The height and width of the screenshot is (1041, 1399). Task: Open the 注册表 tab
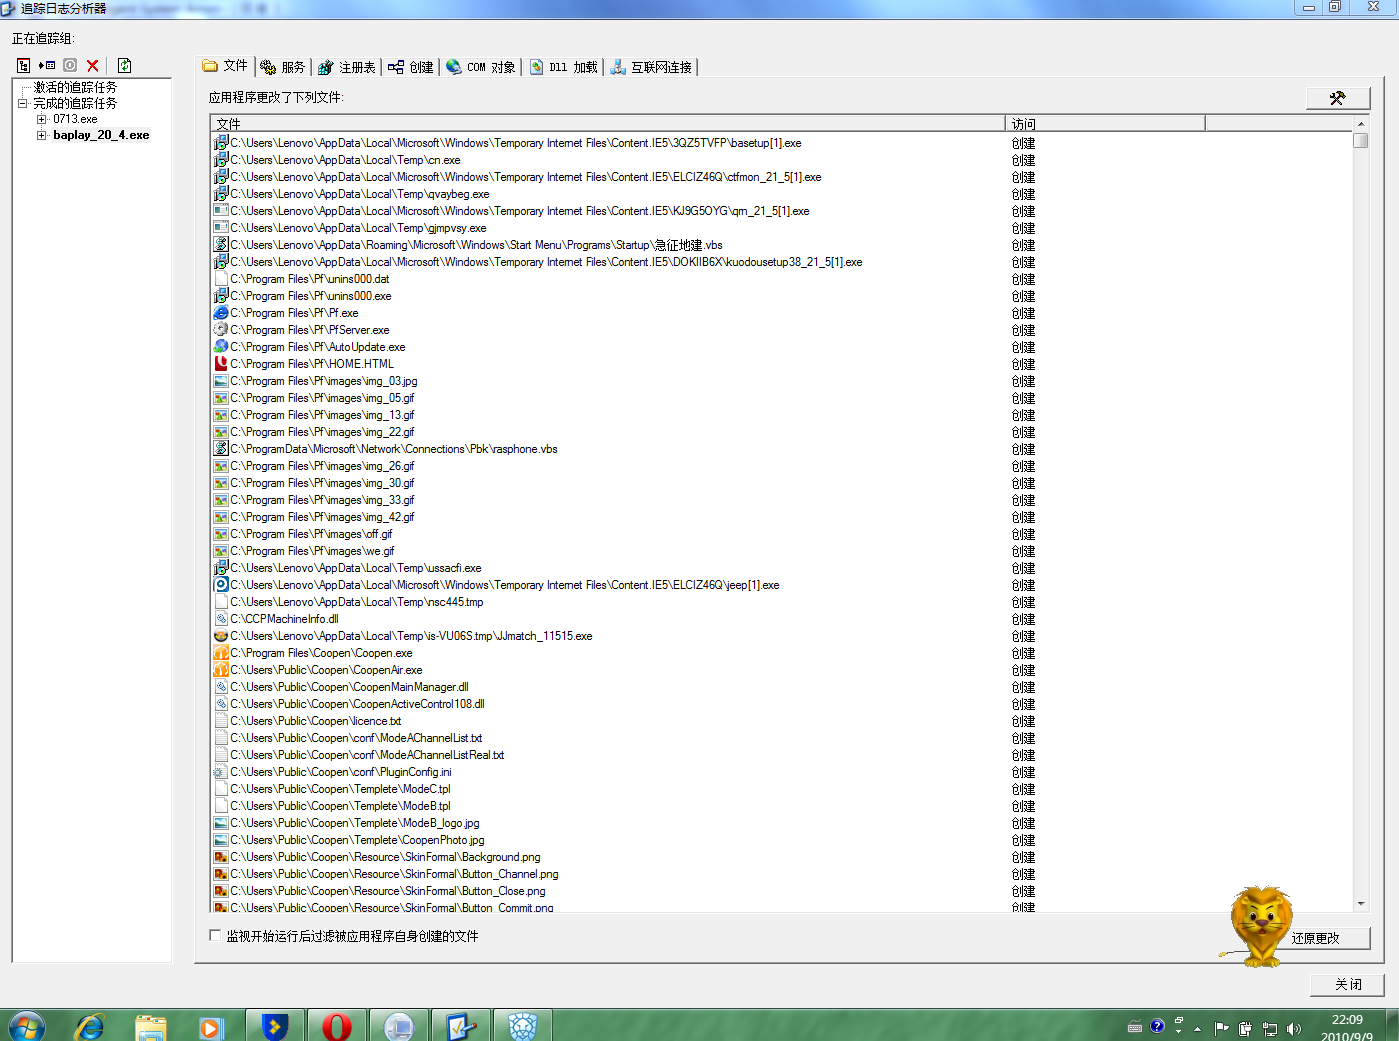tap(347, 67)
